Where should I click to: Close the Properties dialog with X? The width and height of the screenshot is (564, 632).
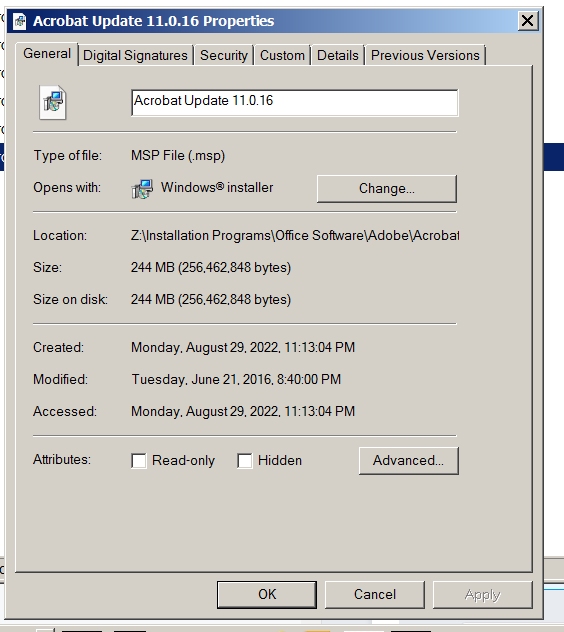(x=528, y=21)
